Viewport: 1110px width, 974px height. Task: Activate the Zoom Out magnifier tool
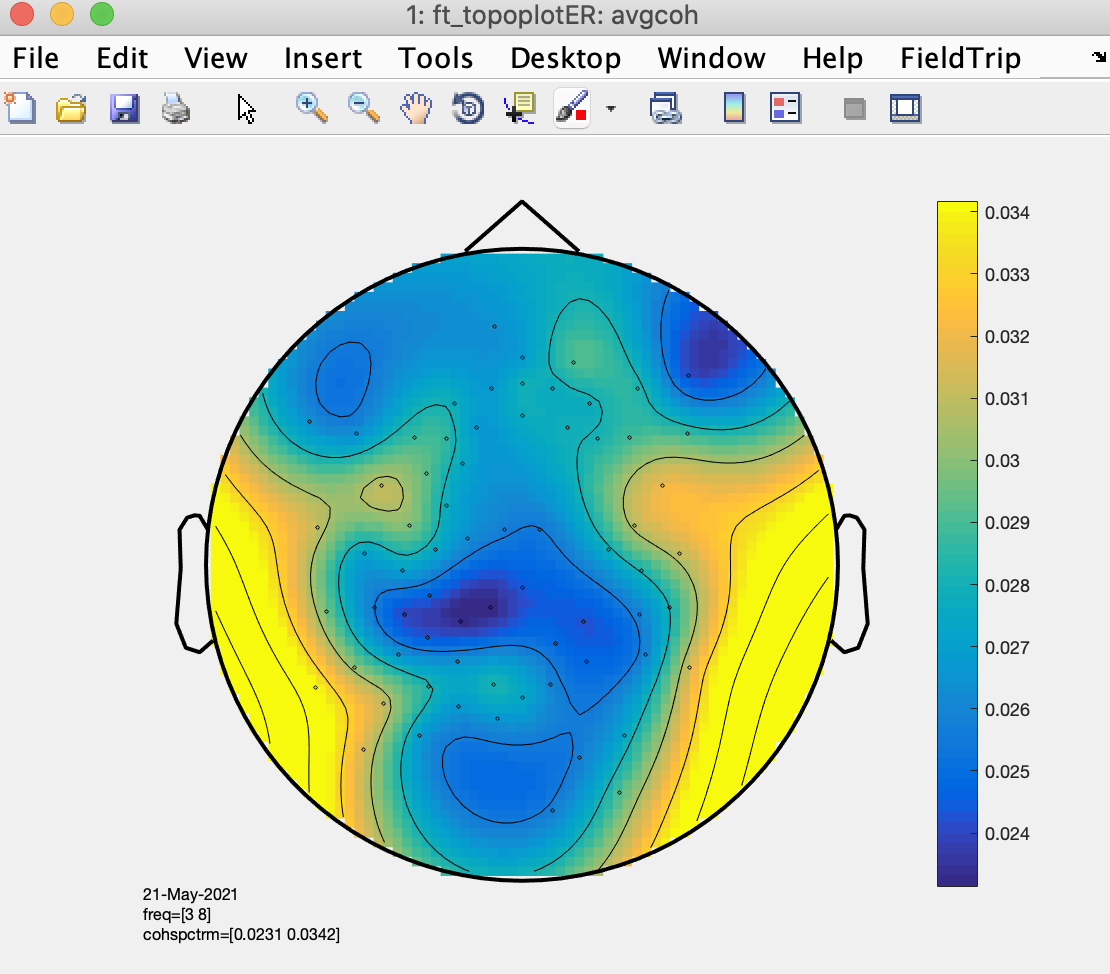(363, 107)
